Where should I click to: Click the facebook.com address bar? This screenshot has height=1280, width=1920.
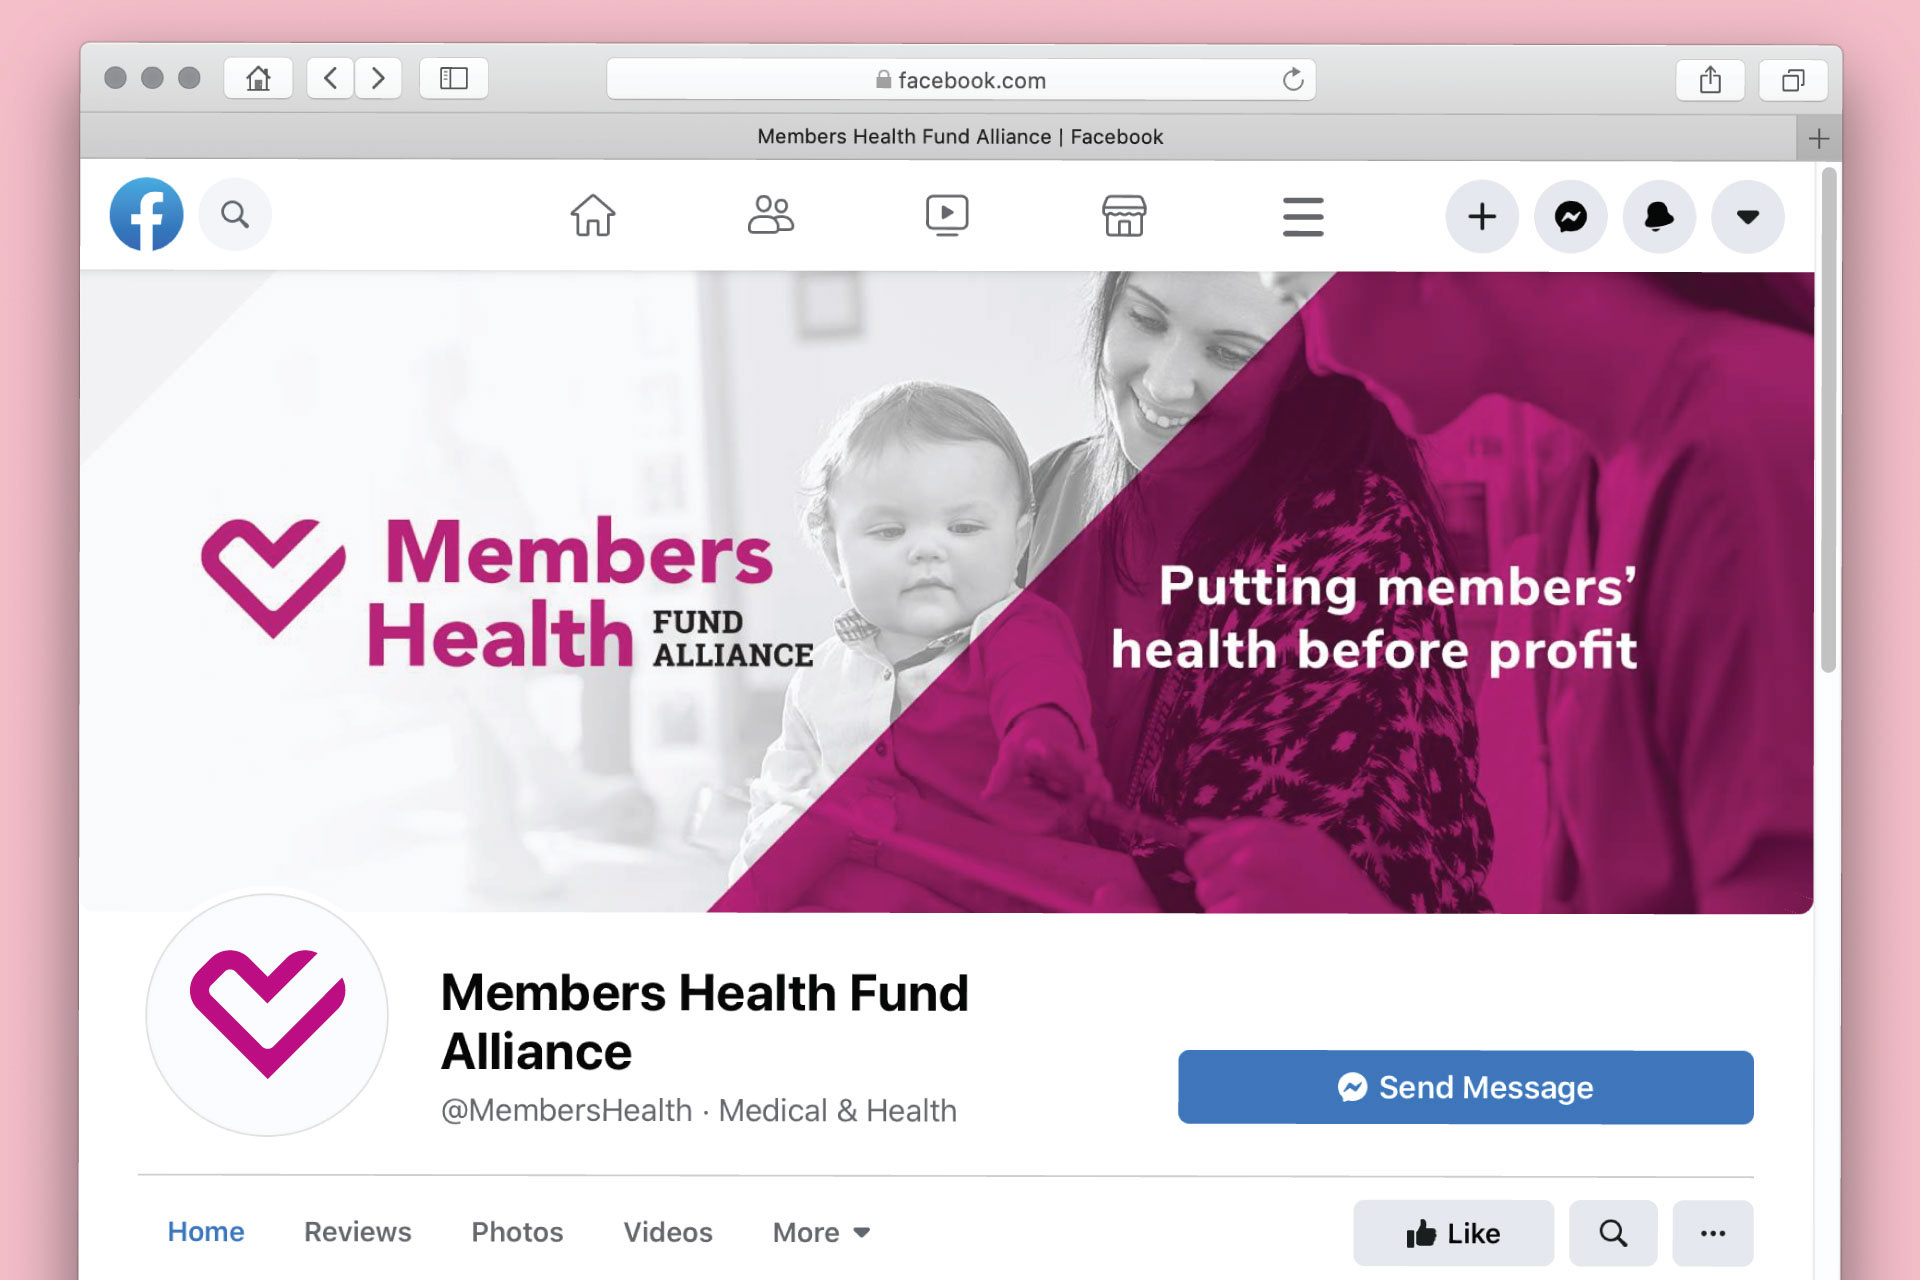point(960,79)
